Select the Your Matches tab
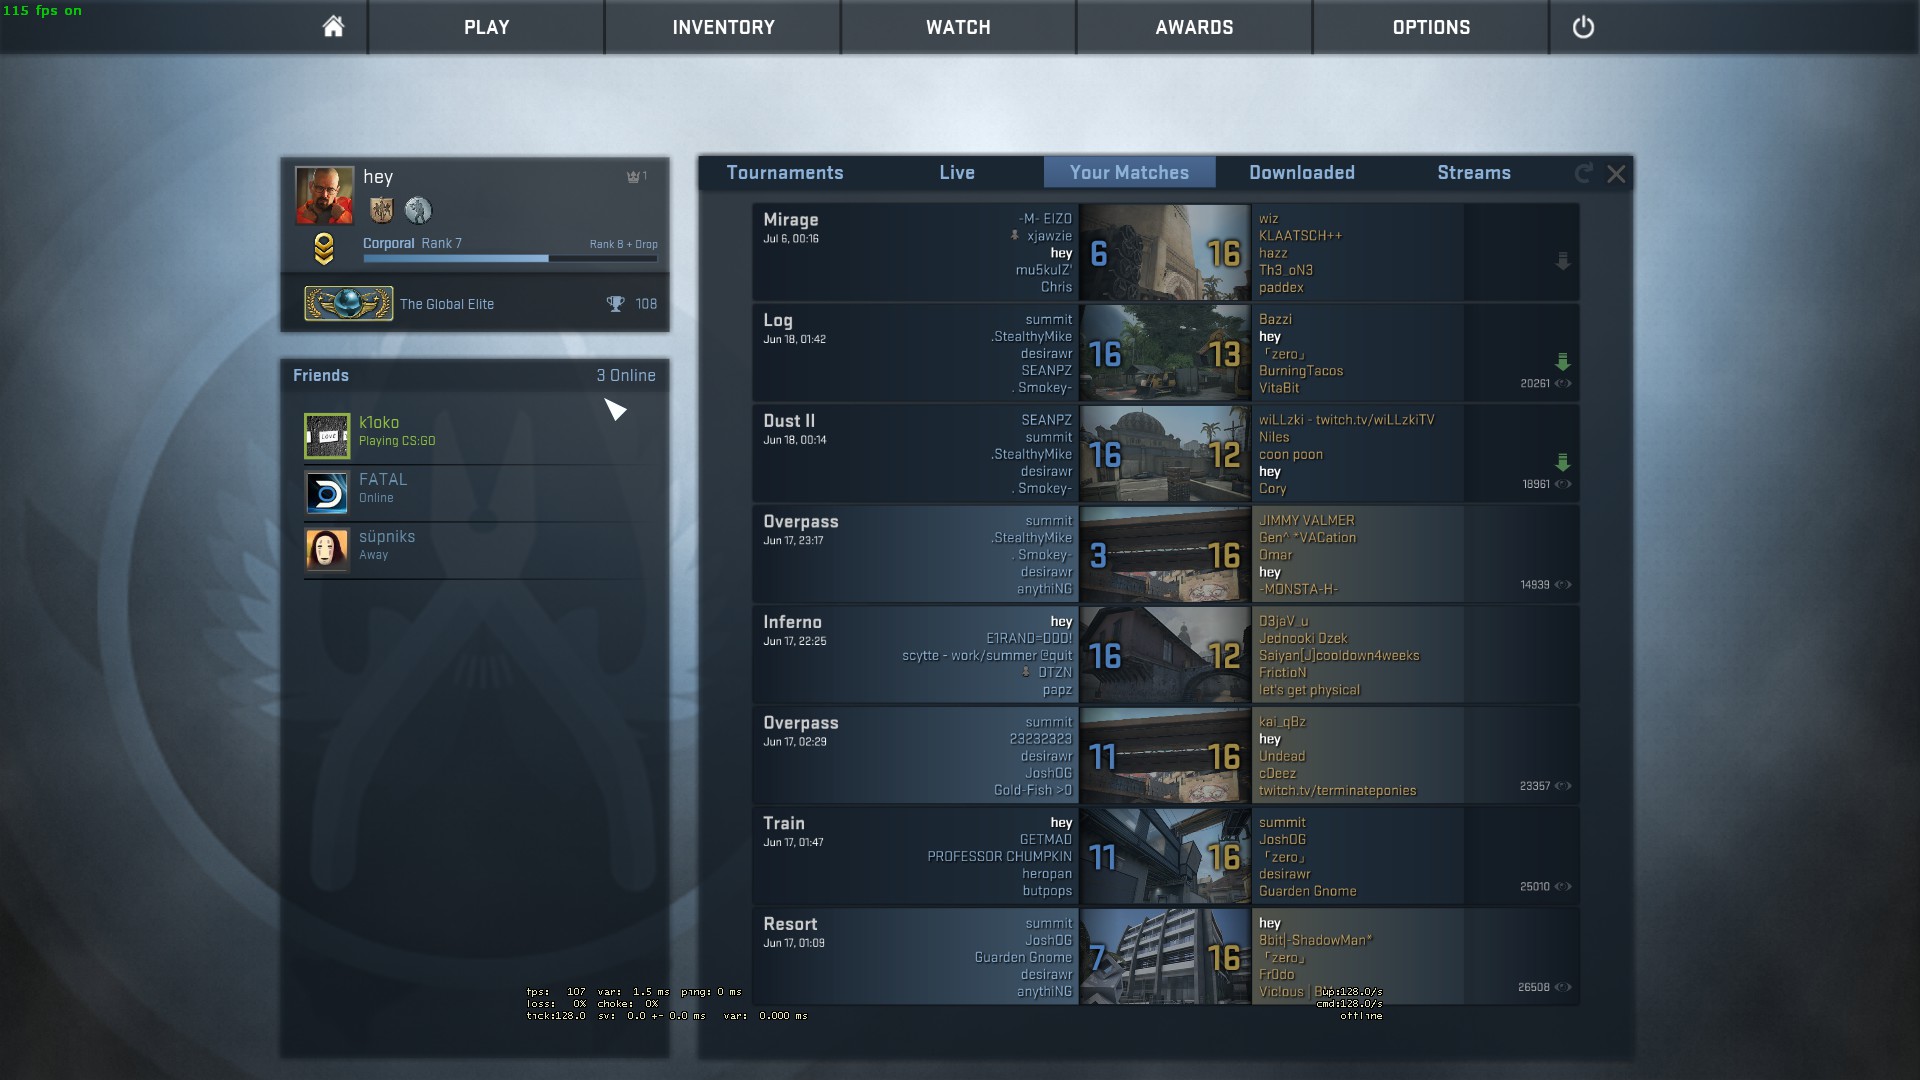Screen dimensions: 1920x1080 [1130, 173]
